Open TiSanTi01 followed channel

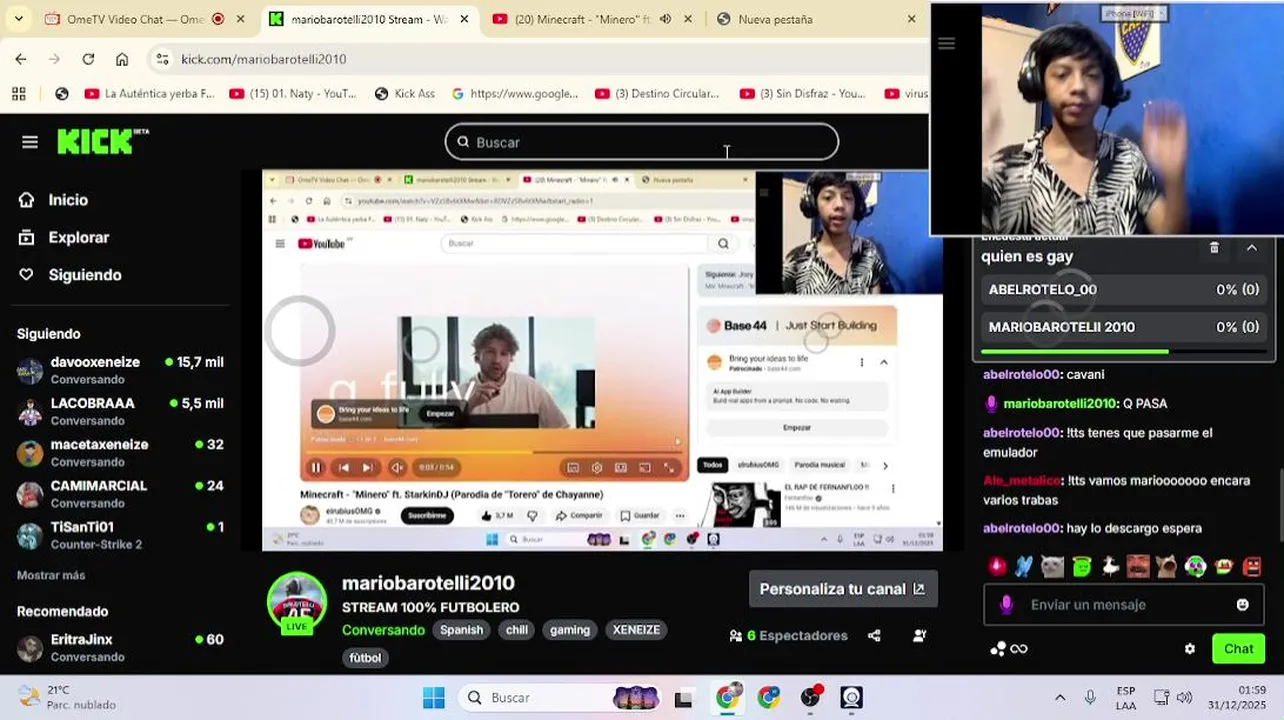pos(120,535)
